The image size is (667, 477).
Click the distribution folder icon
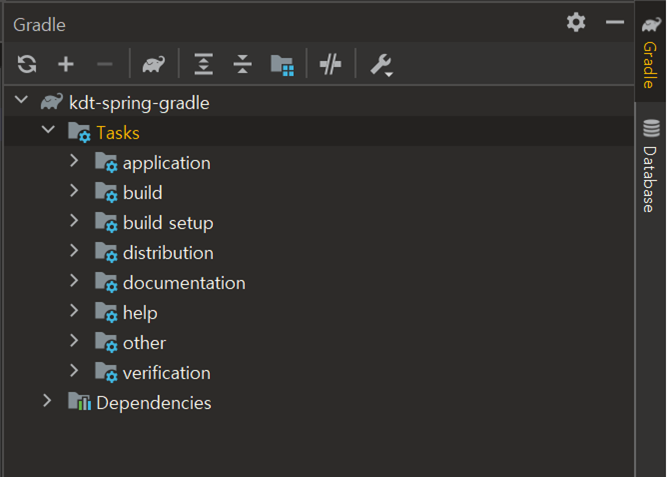click(106, 252)
